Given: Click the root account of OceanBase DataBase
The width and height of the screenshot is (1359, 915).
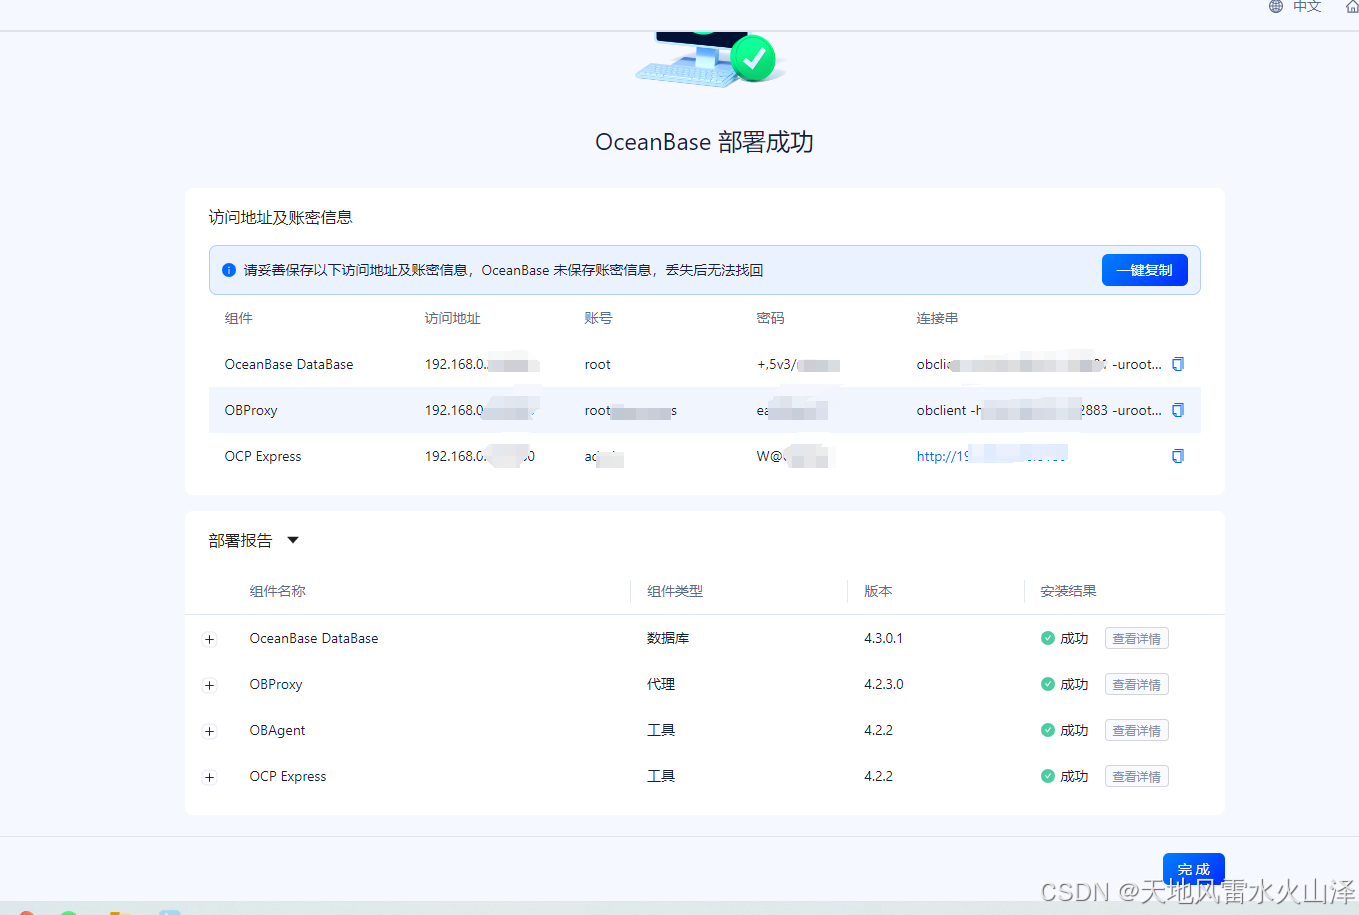Looking at the screenshot, I should [597, 364].
